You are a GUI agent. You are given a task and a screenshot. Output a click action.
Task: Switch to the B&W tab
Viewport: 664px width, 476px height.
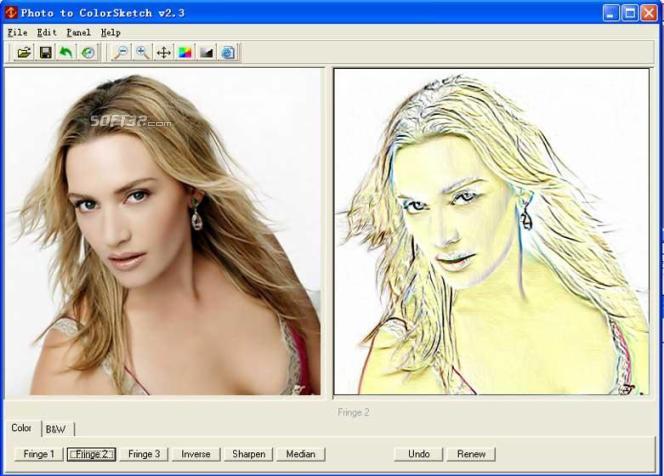(58, 429)
